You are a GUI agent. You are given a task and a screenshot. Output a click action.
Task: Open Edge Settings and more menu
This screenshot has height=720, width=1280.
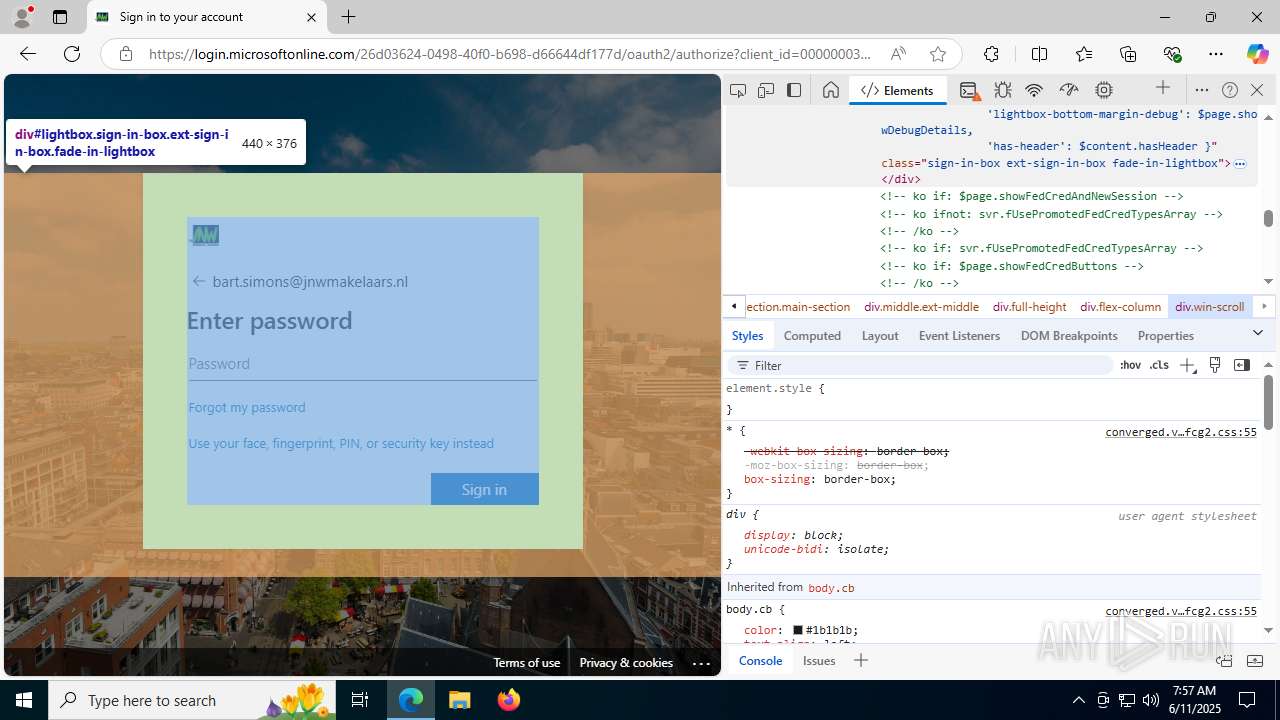coord(1216,54)
